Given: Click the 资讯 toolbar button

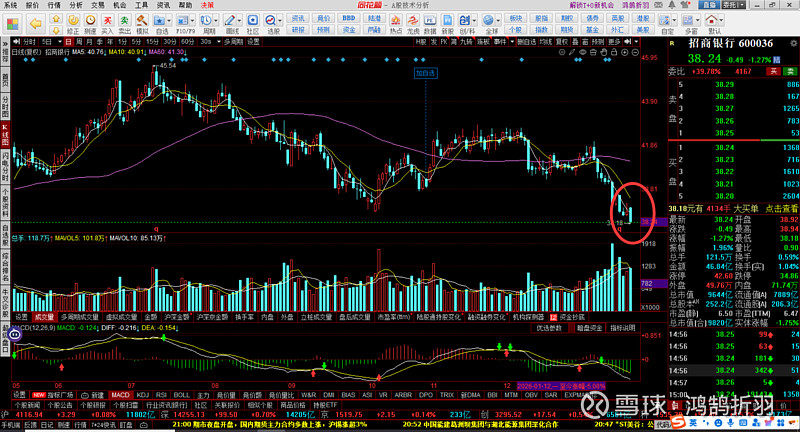Looking at the screenshot, I should tap(299, 18).
